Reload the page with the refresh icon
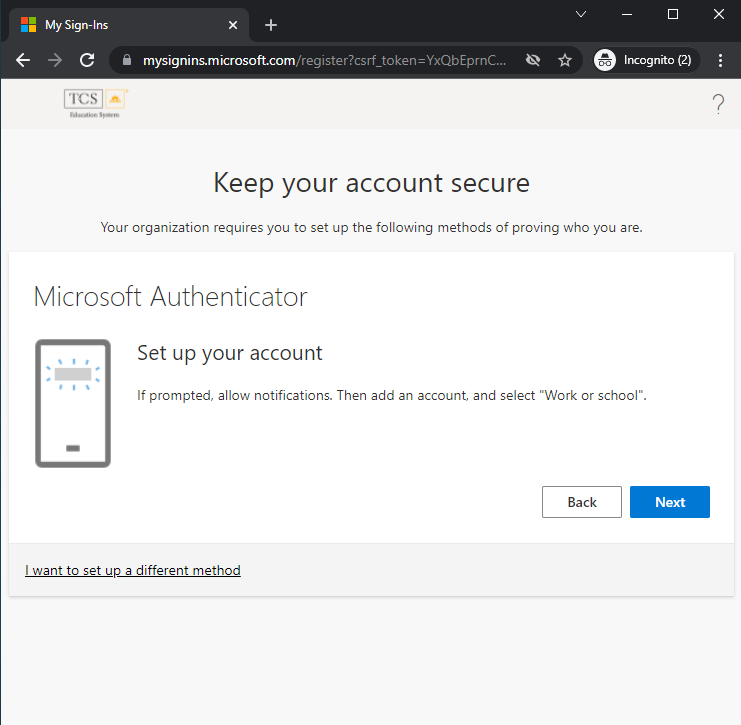 pos(87,60)
